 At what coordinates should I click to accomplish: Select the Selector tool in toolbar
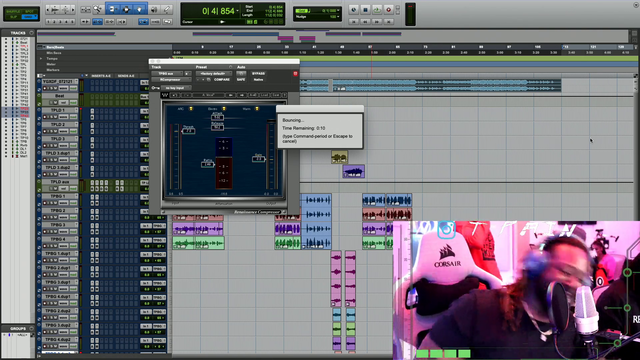126,9
